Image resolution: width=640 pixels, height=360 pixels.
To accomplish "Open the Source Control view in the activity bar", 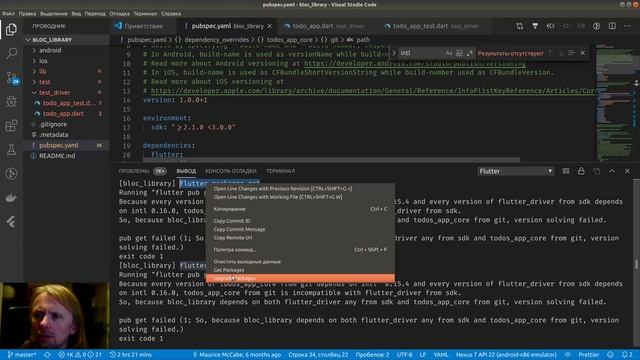I will pos(11,77).
